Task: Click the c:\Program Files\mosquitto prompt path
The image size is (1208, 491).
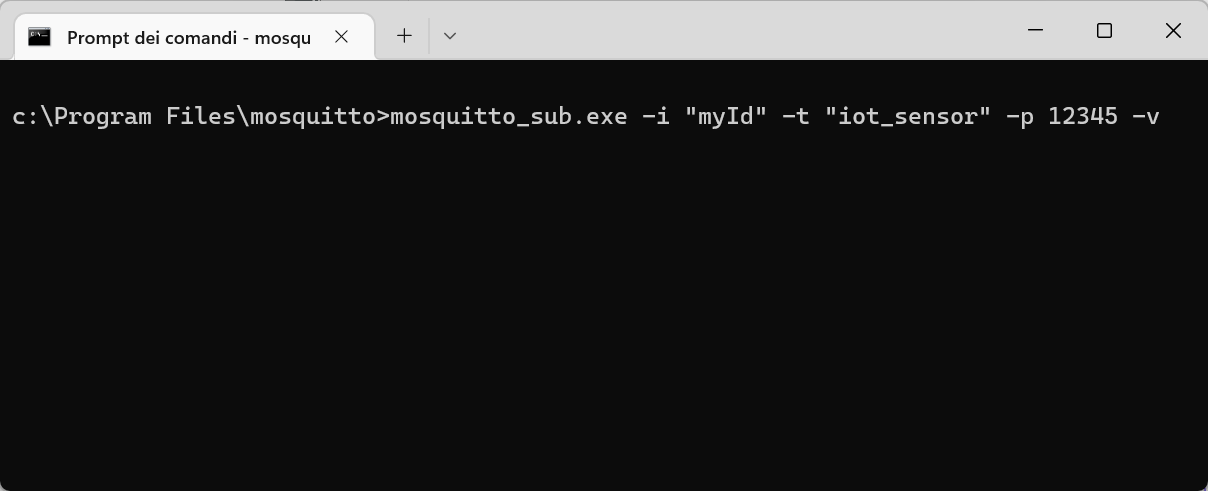Action: coord(193,117)
